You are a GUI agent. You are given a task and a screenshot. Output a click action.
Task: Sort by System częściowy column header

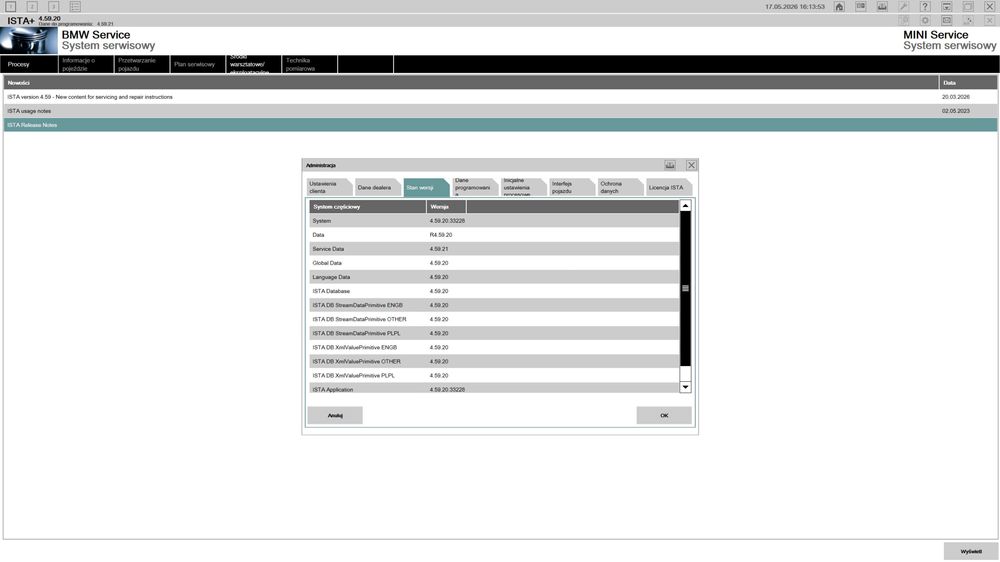(x=368, y=207)
